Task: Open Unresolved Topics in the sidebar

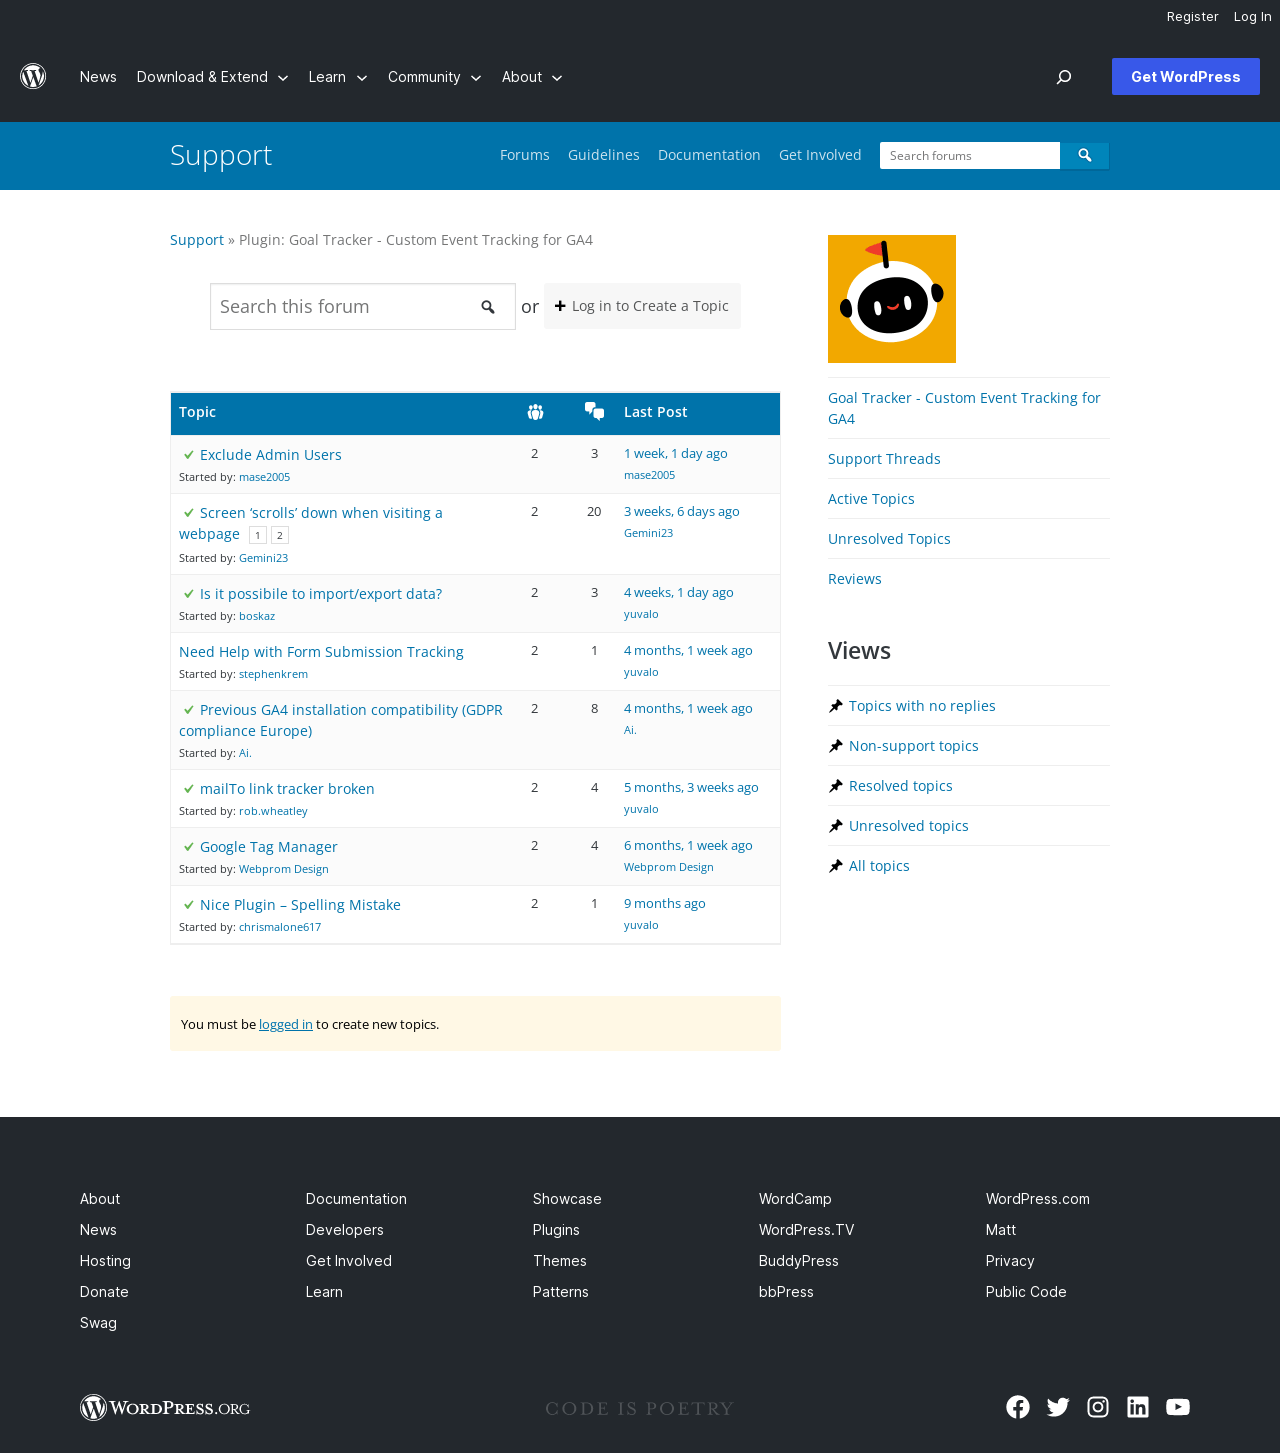Action: pos(889,539)
